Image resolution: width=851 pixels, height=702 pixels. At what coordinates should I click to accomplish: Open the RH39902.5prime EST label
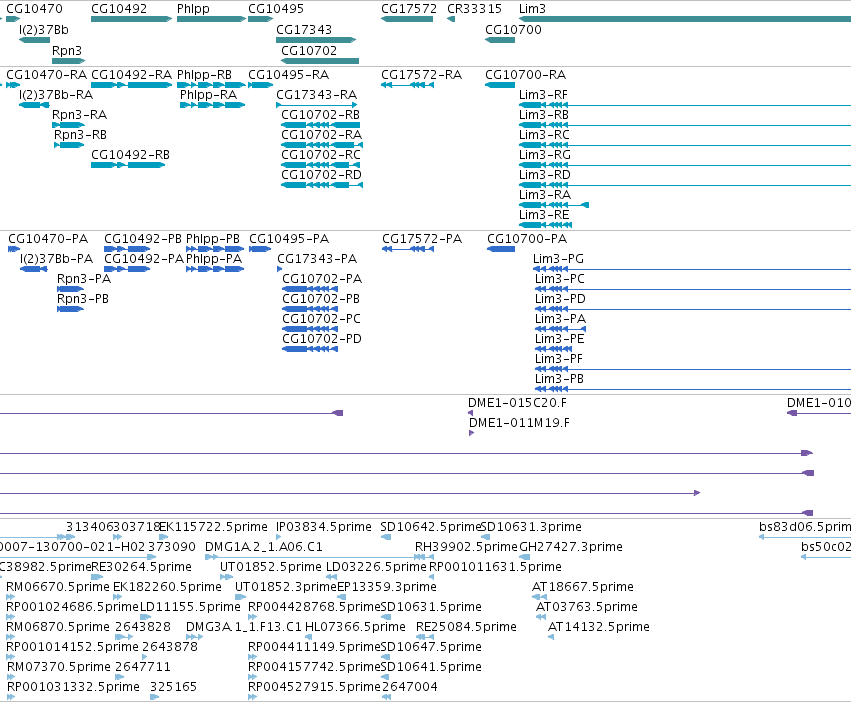(466, 547)
